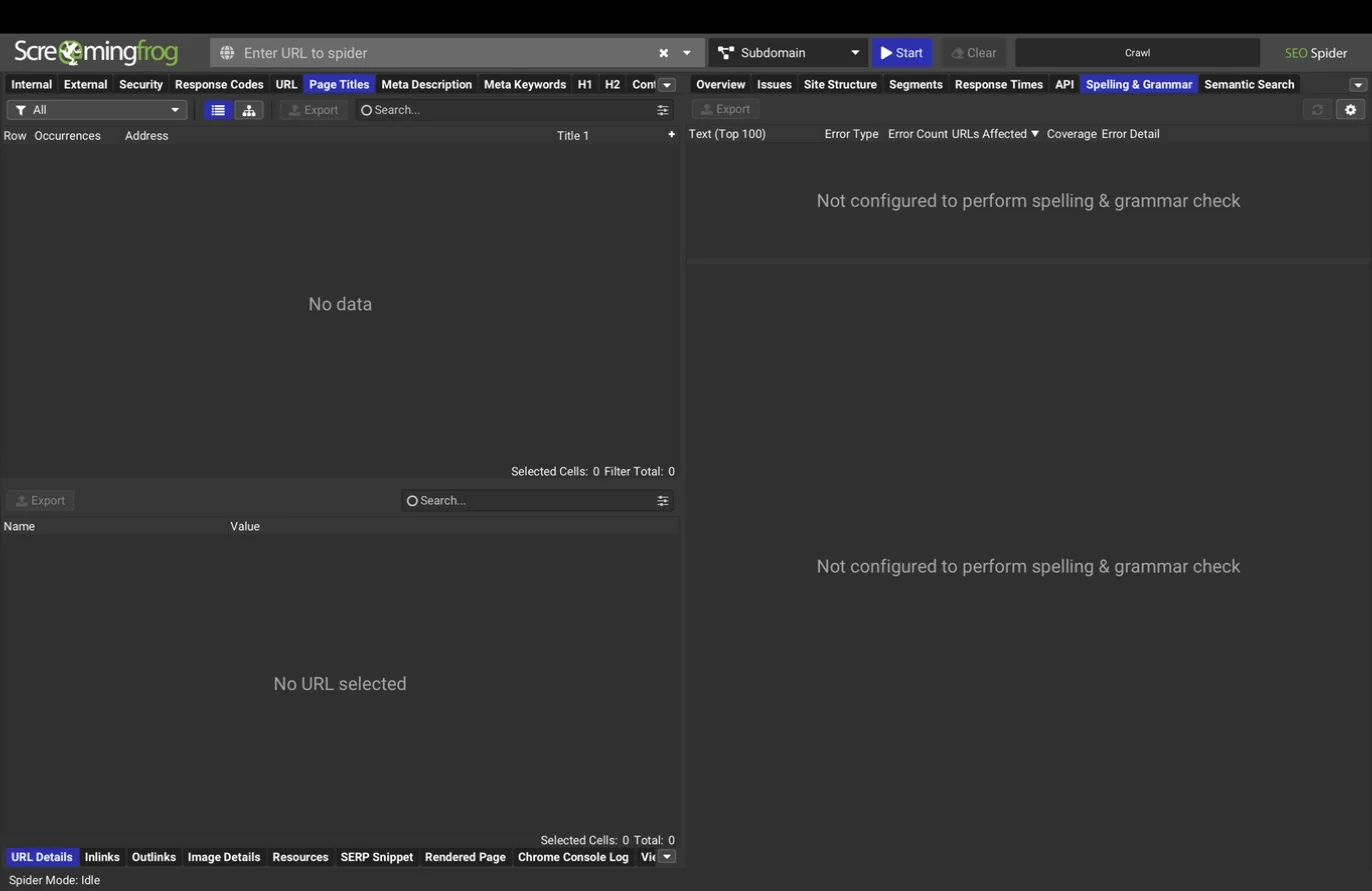Image resolution: width=1372 pixels, height=891 pixels.
Task: Click the globe icon in the URL bar
Action: pos(227,53)
